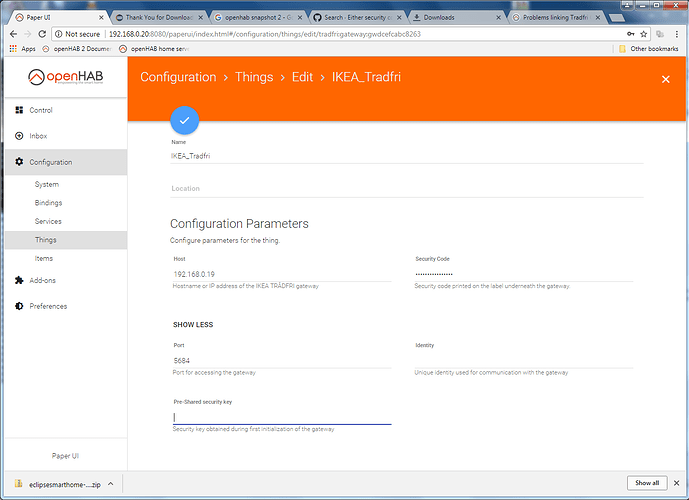The width and height of the screenshot is (689, 500).
Task: Click the Configuration gear icon
Action: pyautogui.click(x=19, y=162)
